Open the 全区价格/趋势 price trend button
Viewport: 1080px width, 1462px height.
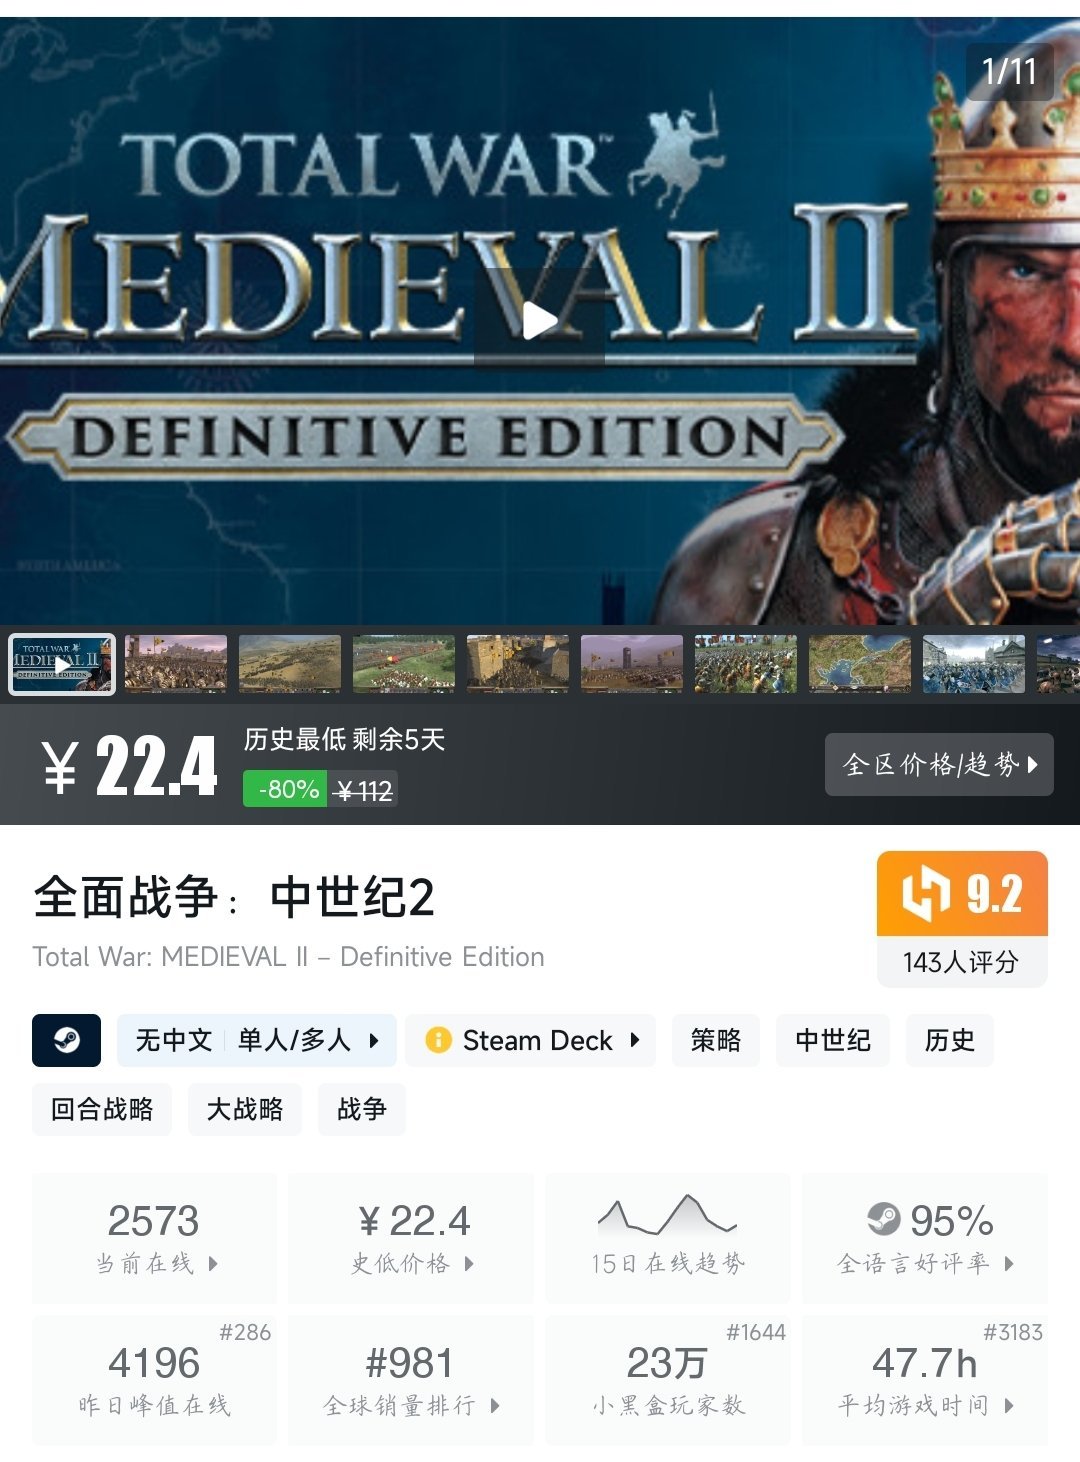[x=939, y=765]
